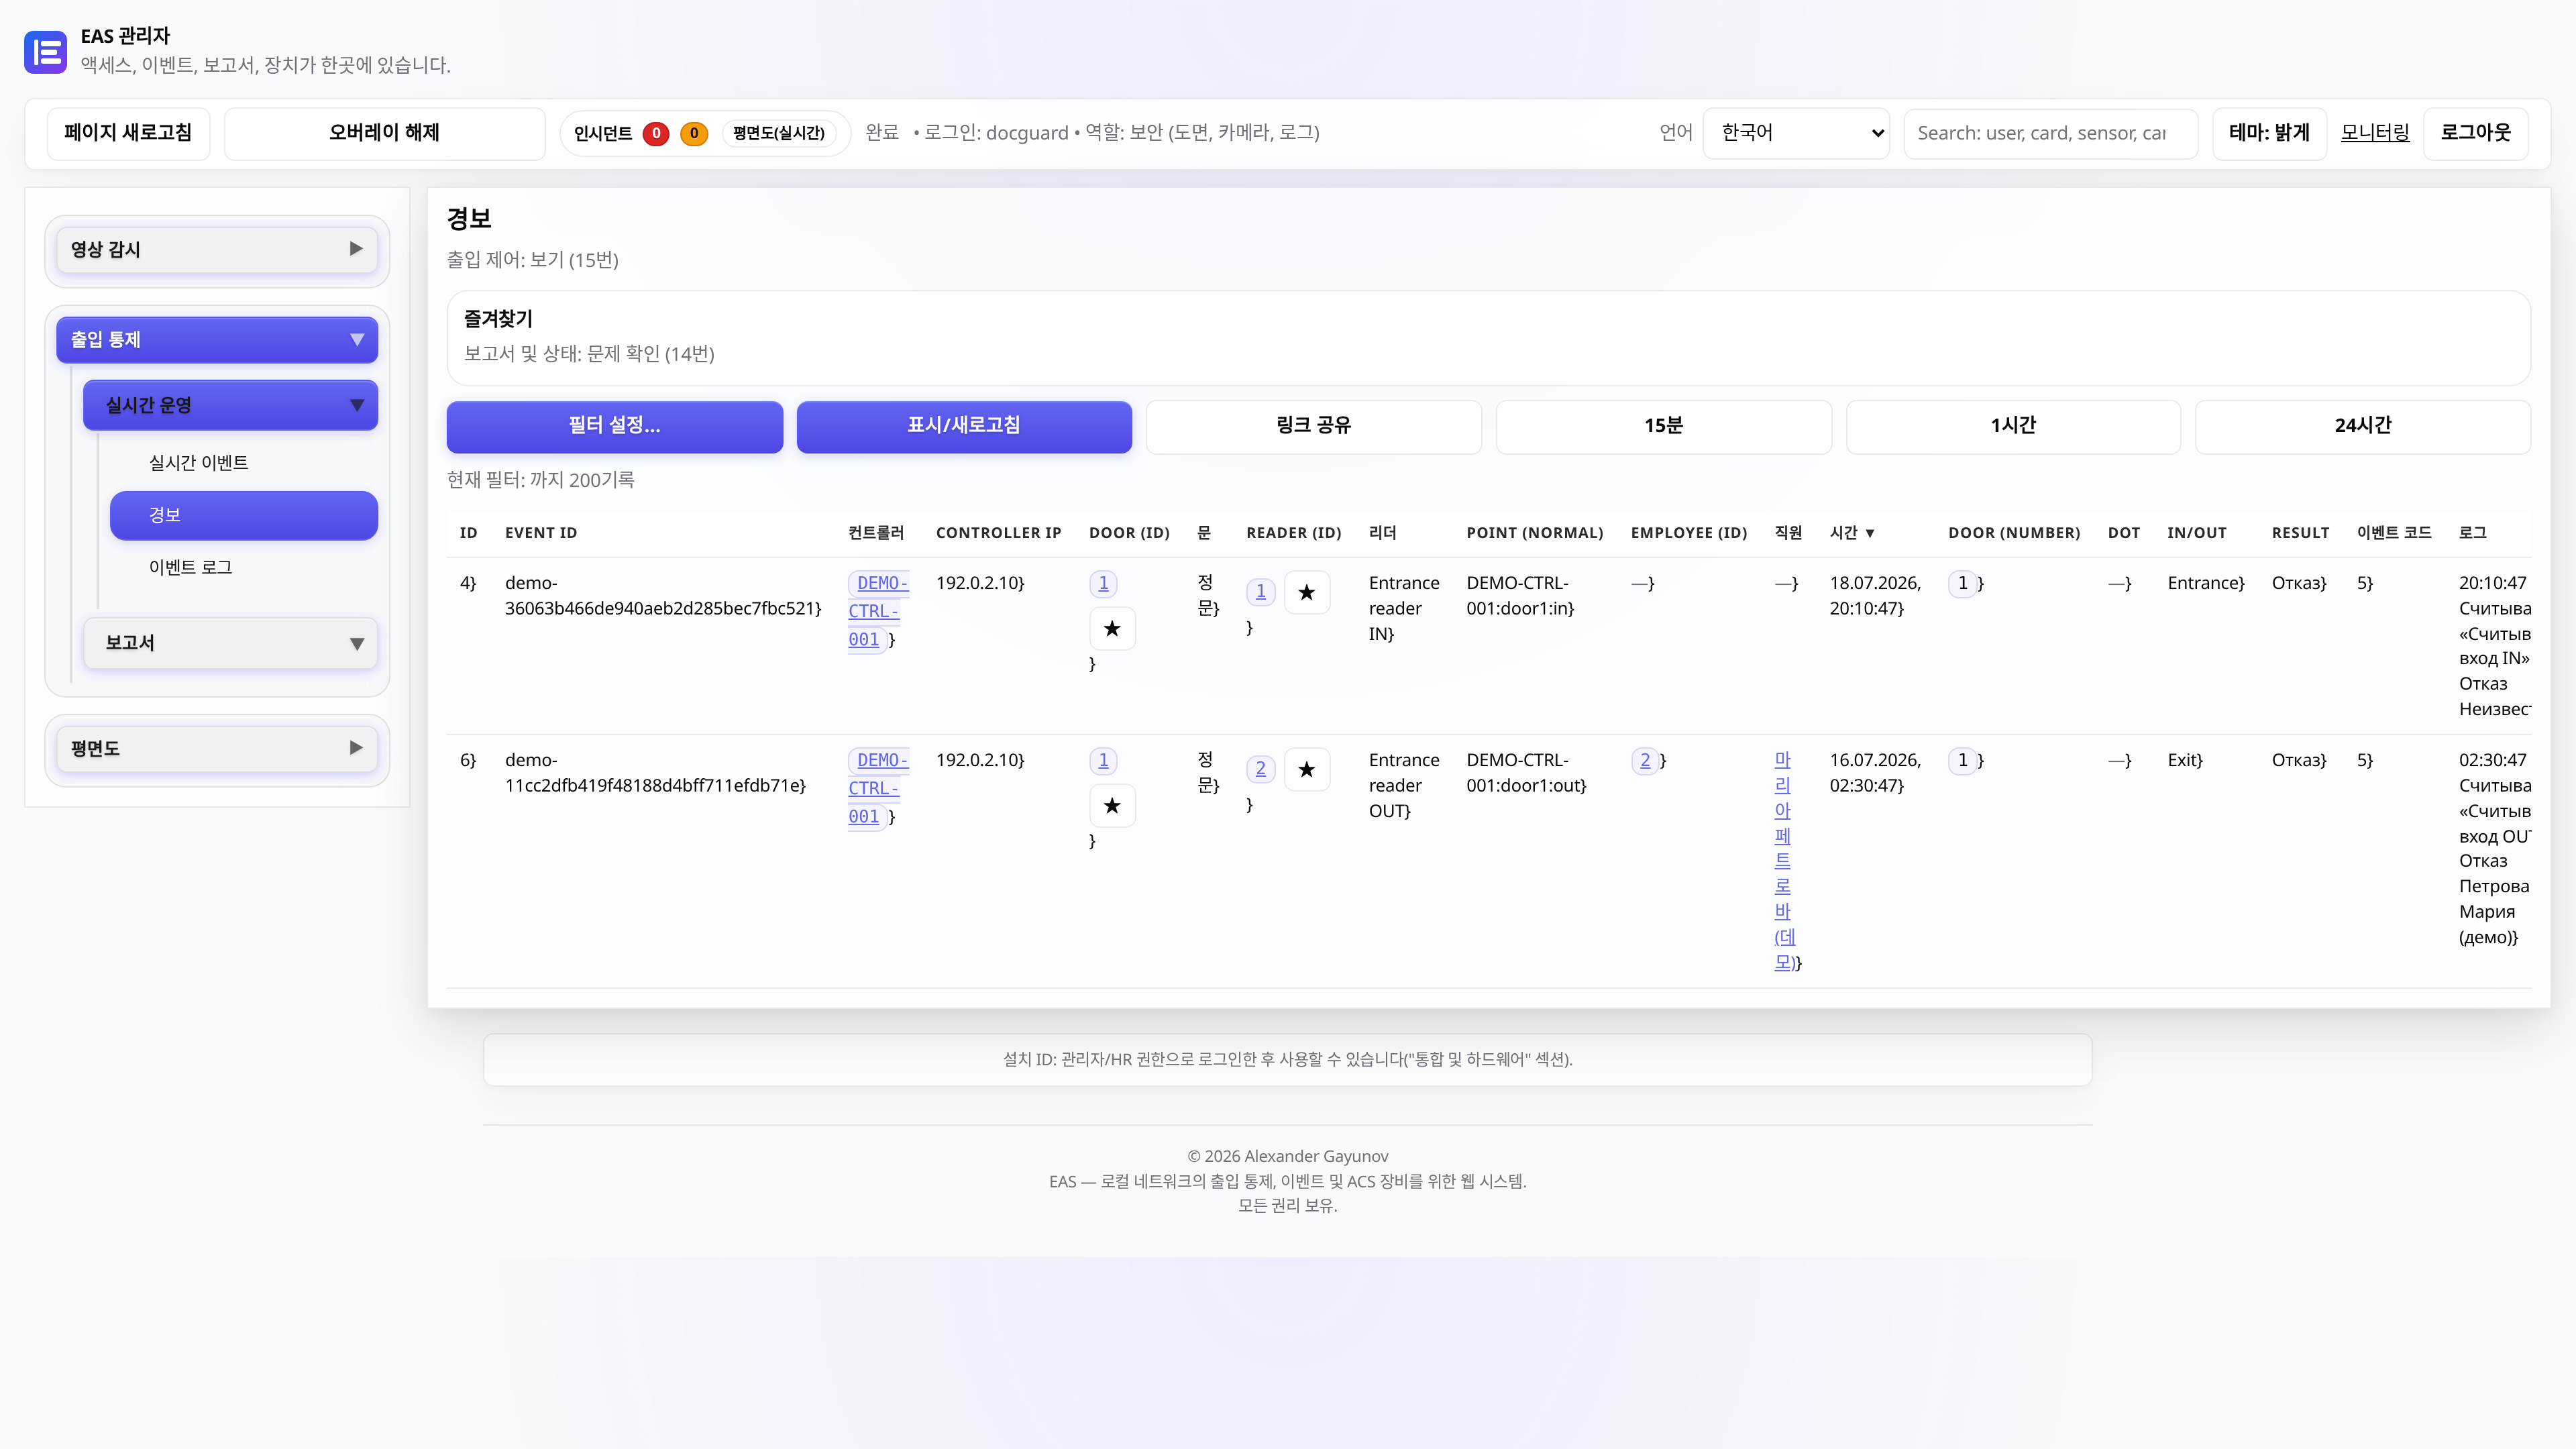This screenshot has width=2576, height=1449.
Task: Click the orange incident counter badge
Action: tap(694, 133)
